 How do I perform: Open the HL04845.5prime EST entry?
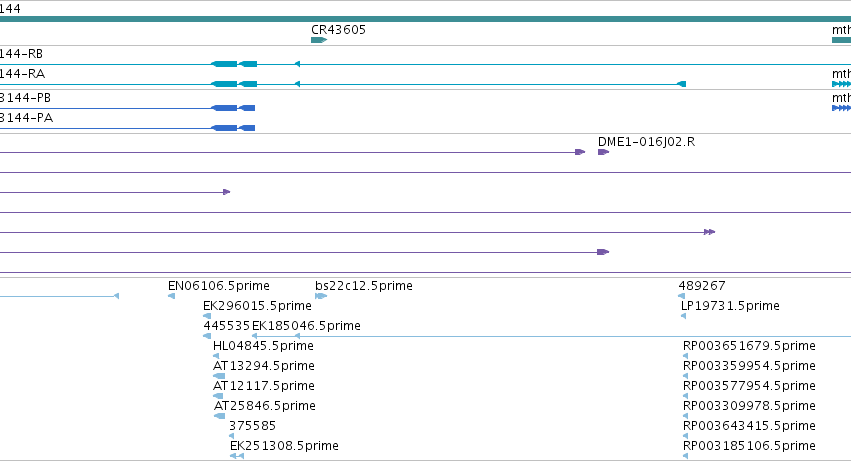[263, 346]
